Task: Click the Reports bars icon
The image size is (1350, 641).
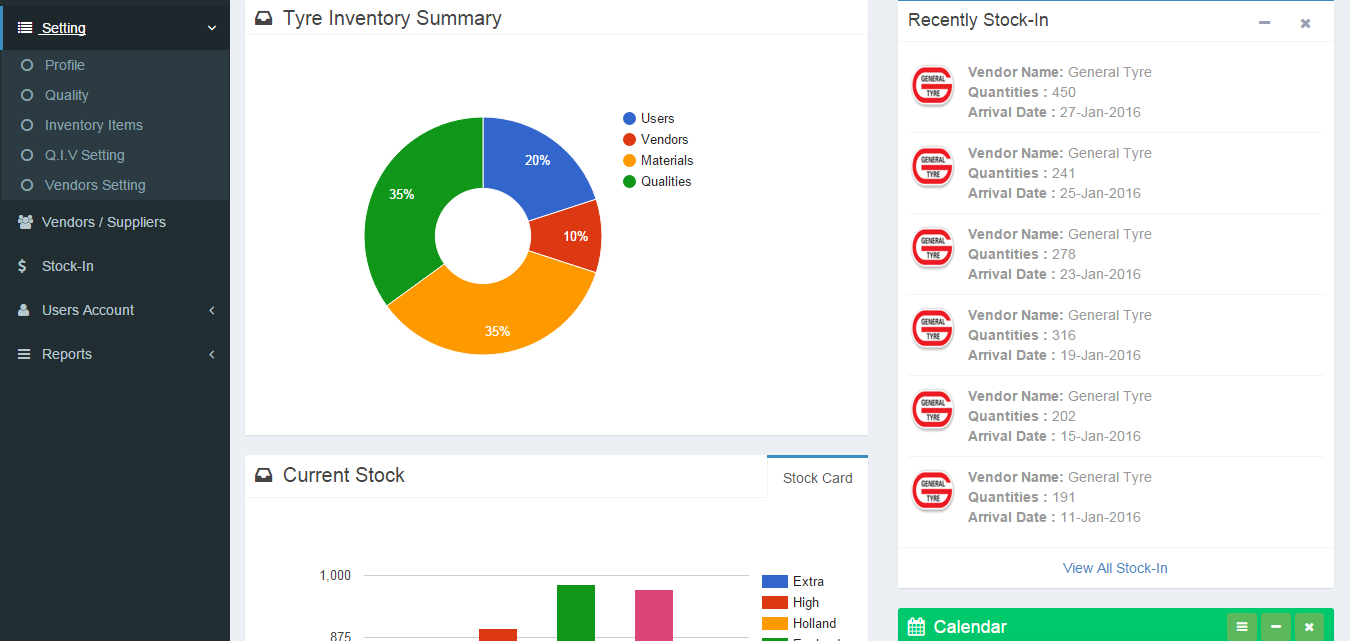Action: [24, 354]
